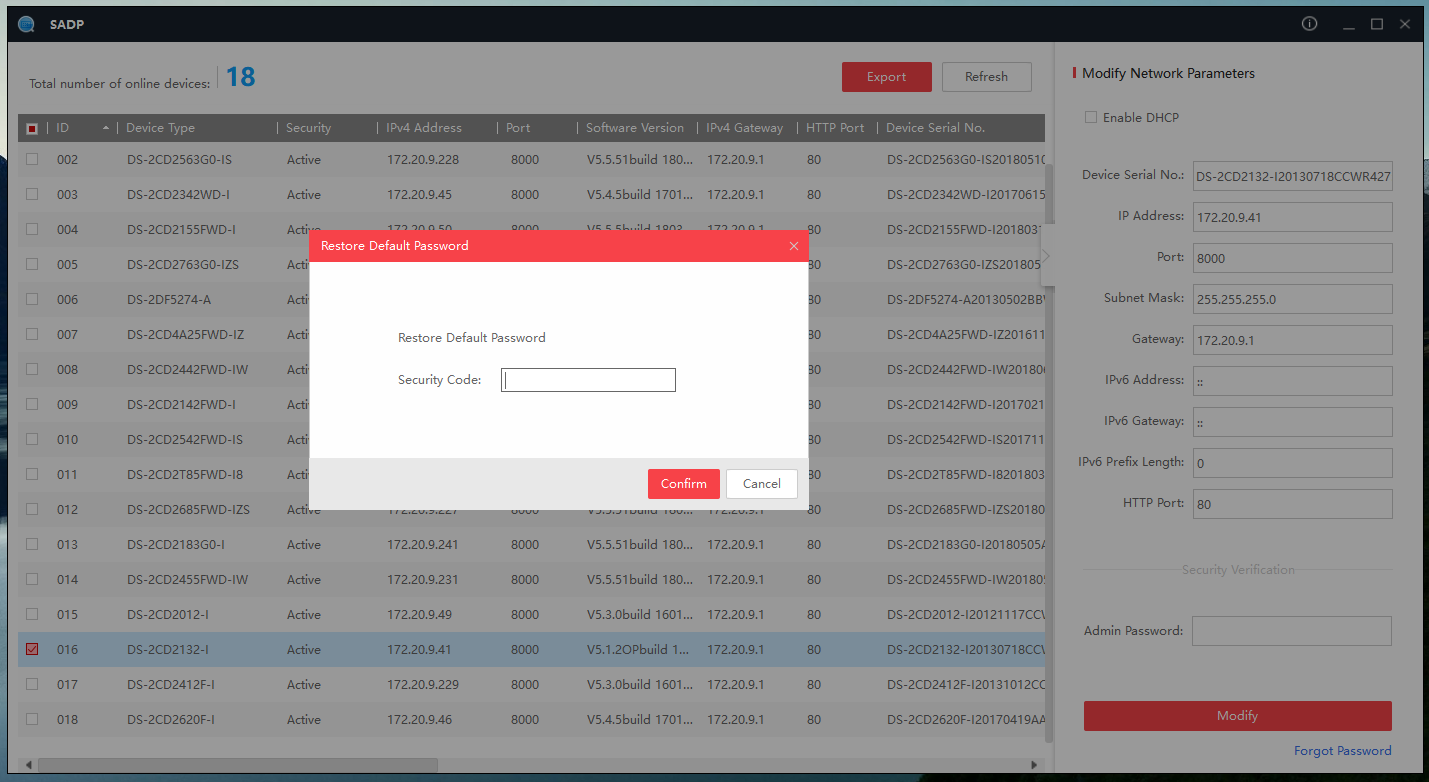Image resolution: width=1429 pixels, height=782 pixels.
Task: Click Cancel in the password dialog
Action: pos(762,484)
